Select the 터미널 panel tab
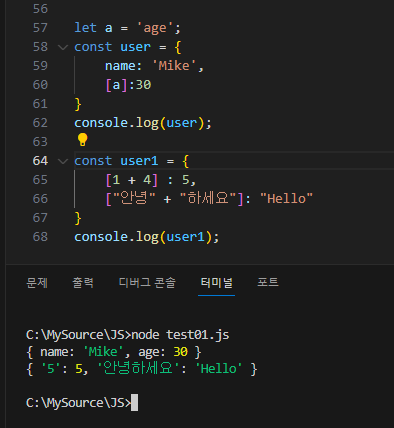This screenshot has height=428, width=394. pyautogui.click(x=216, y=283)
